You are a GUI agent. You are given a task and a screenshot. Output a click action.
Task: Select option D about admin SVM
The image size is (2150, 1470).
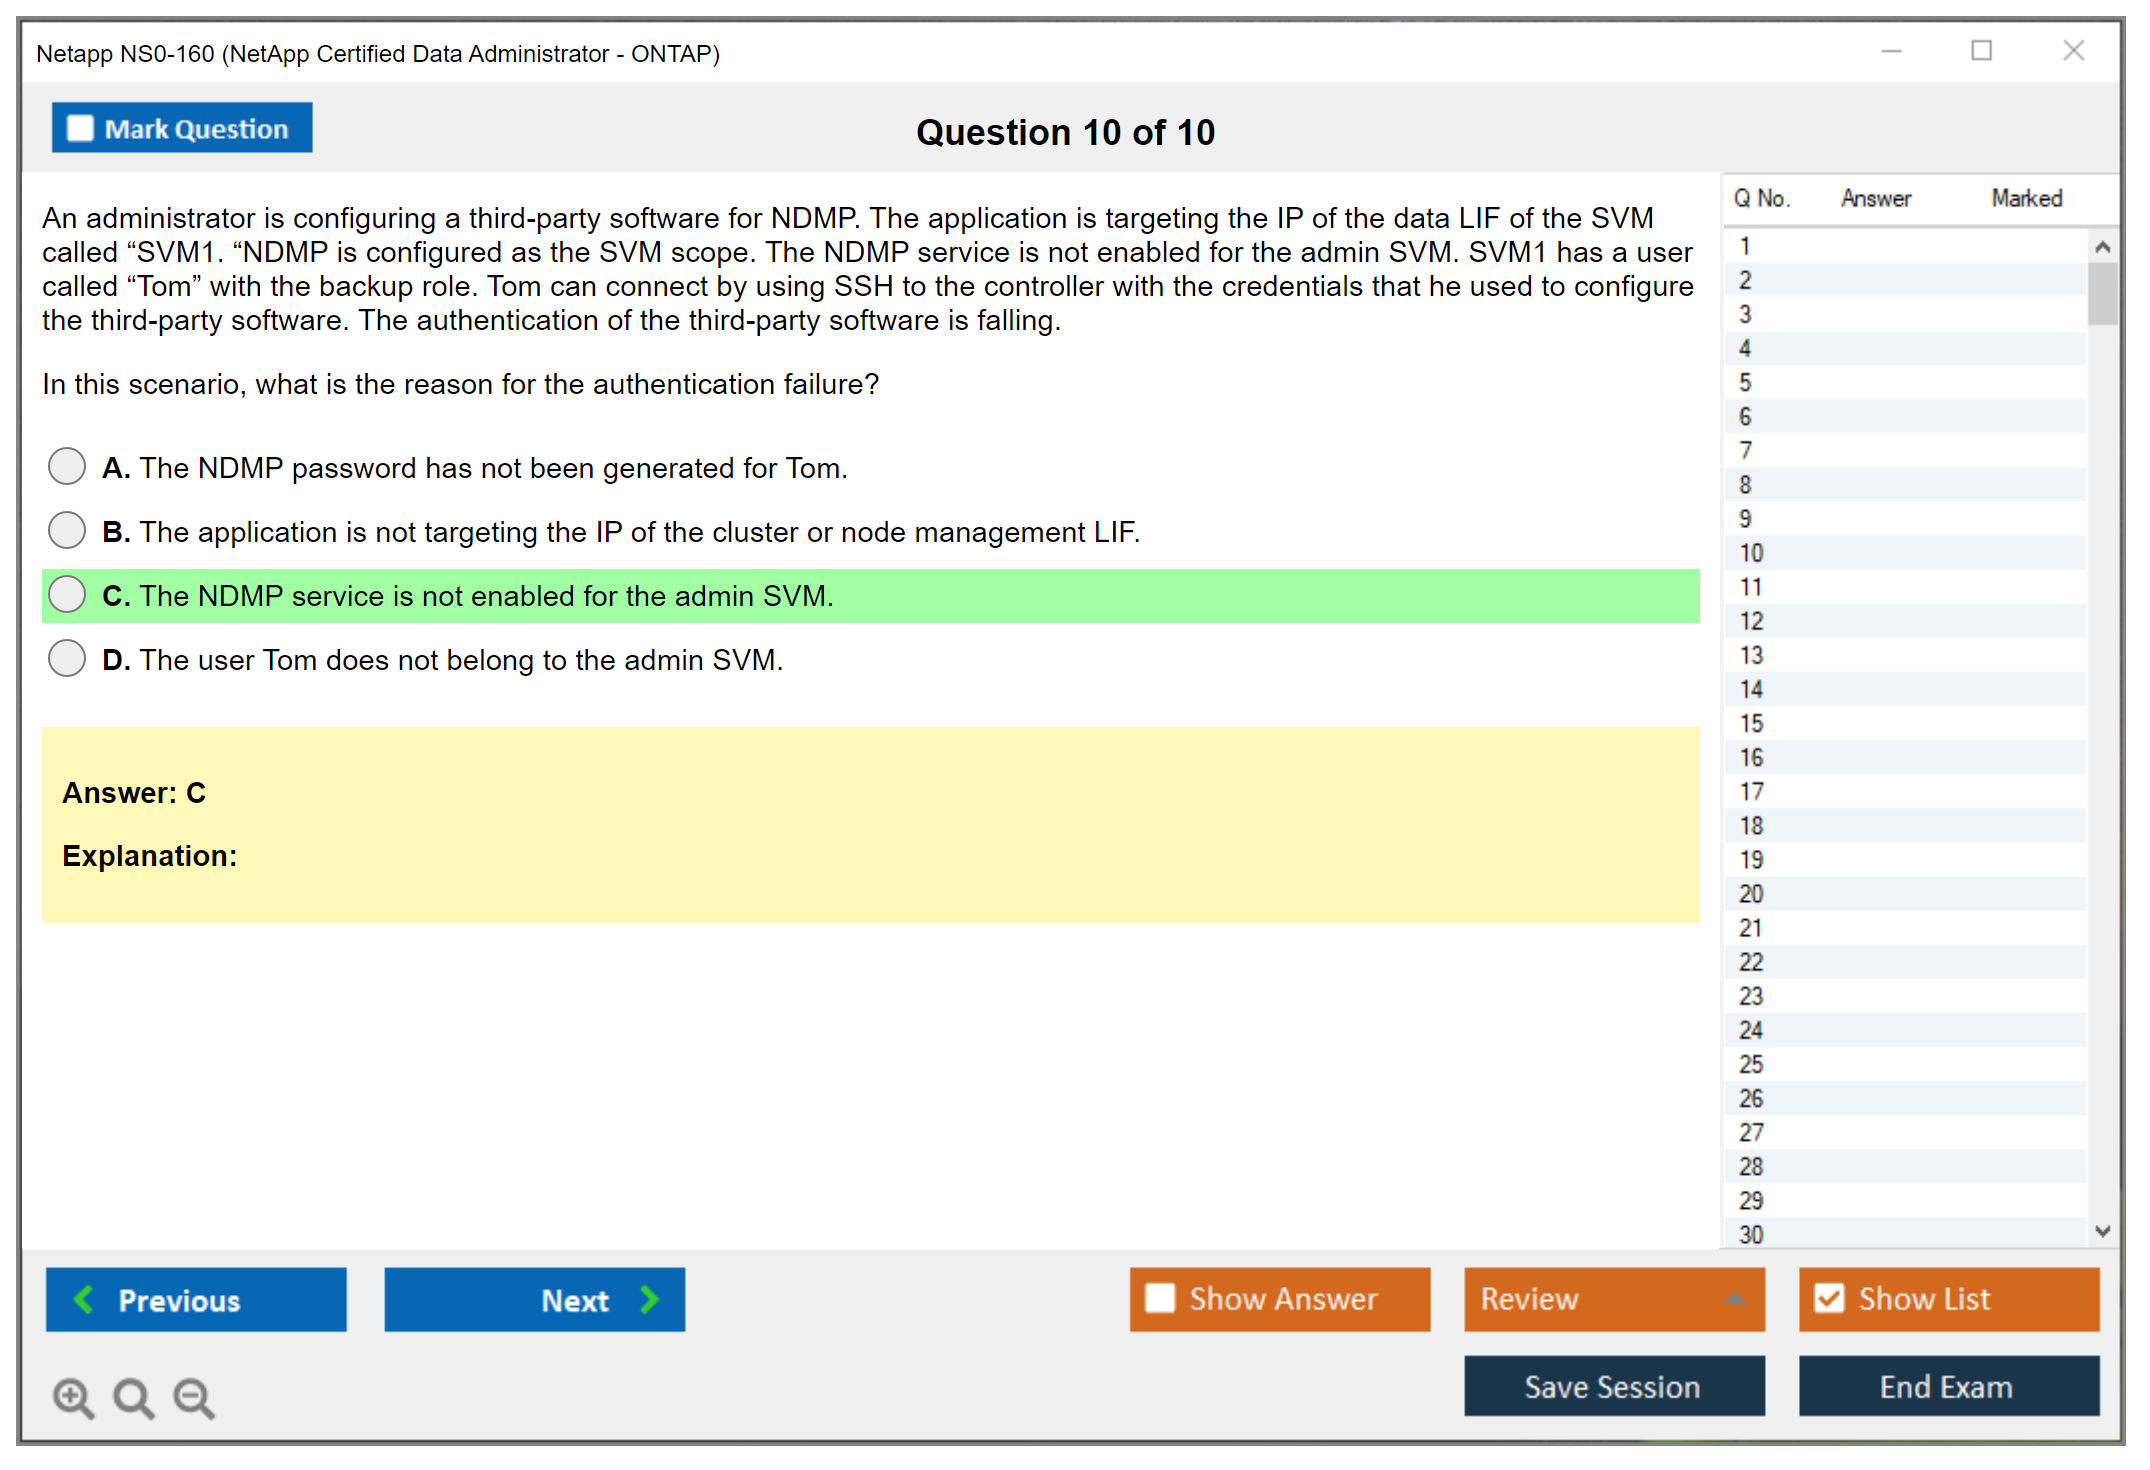tap(67, 658)
